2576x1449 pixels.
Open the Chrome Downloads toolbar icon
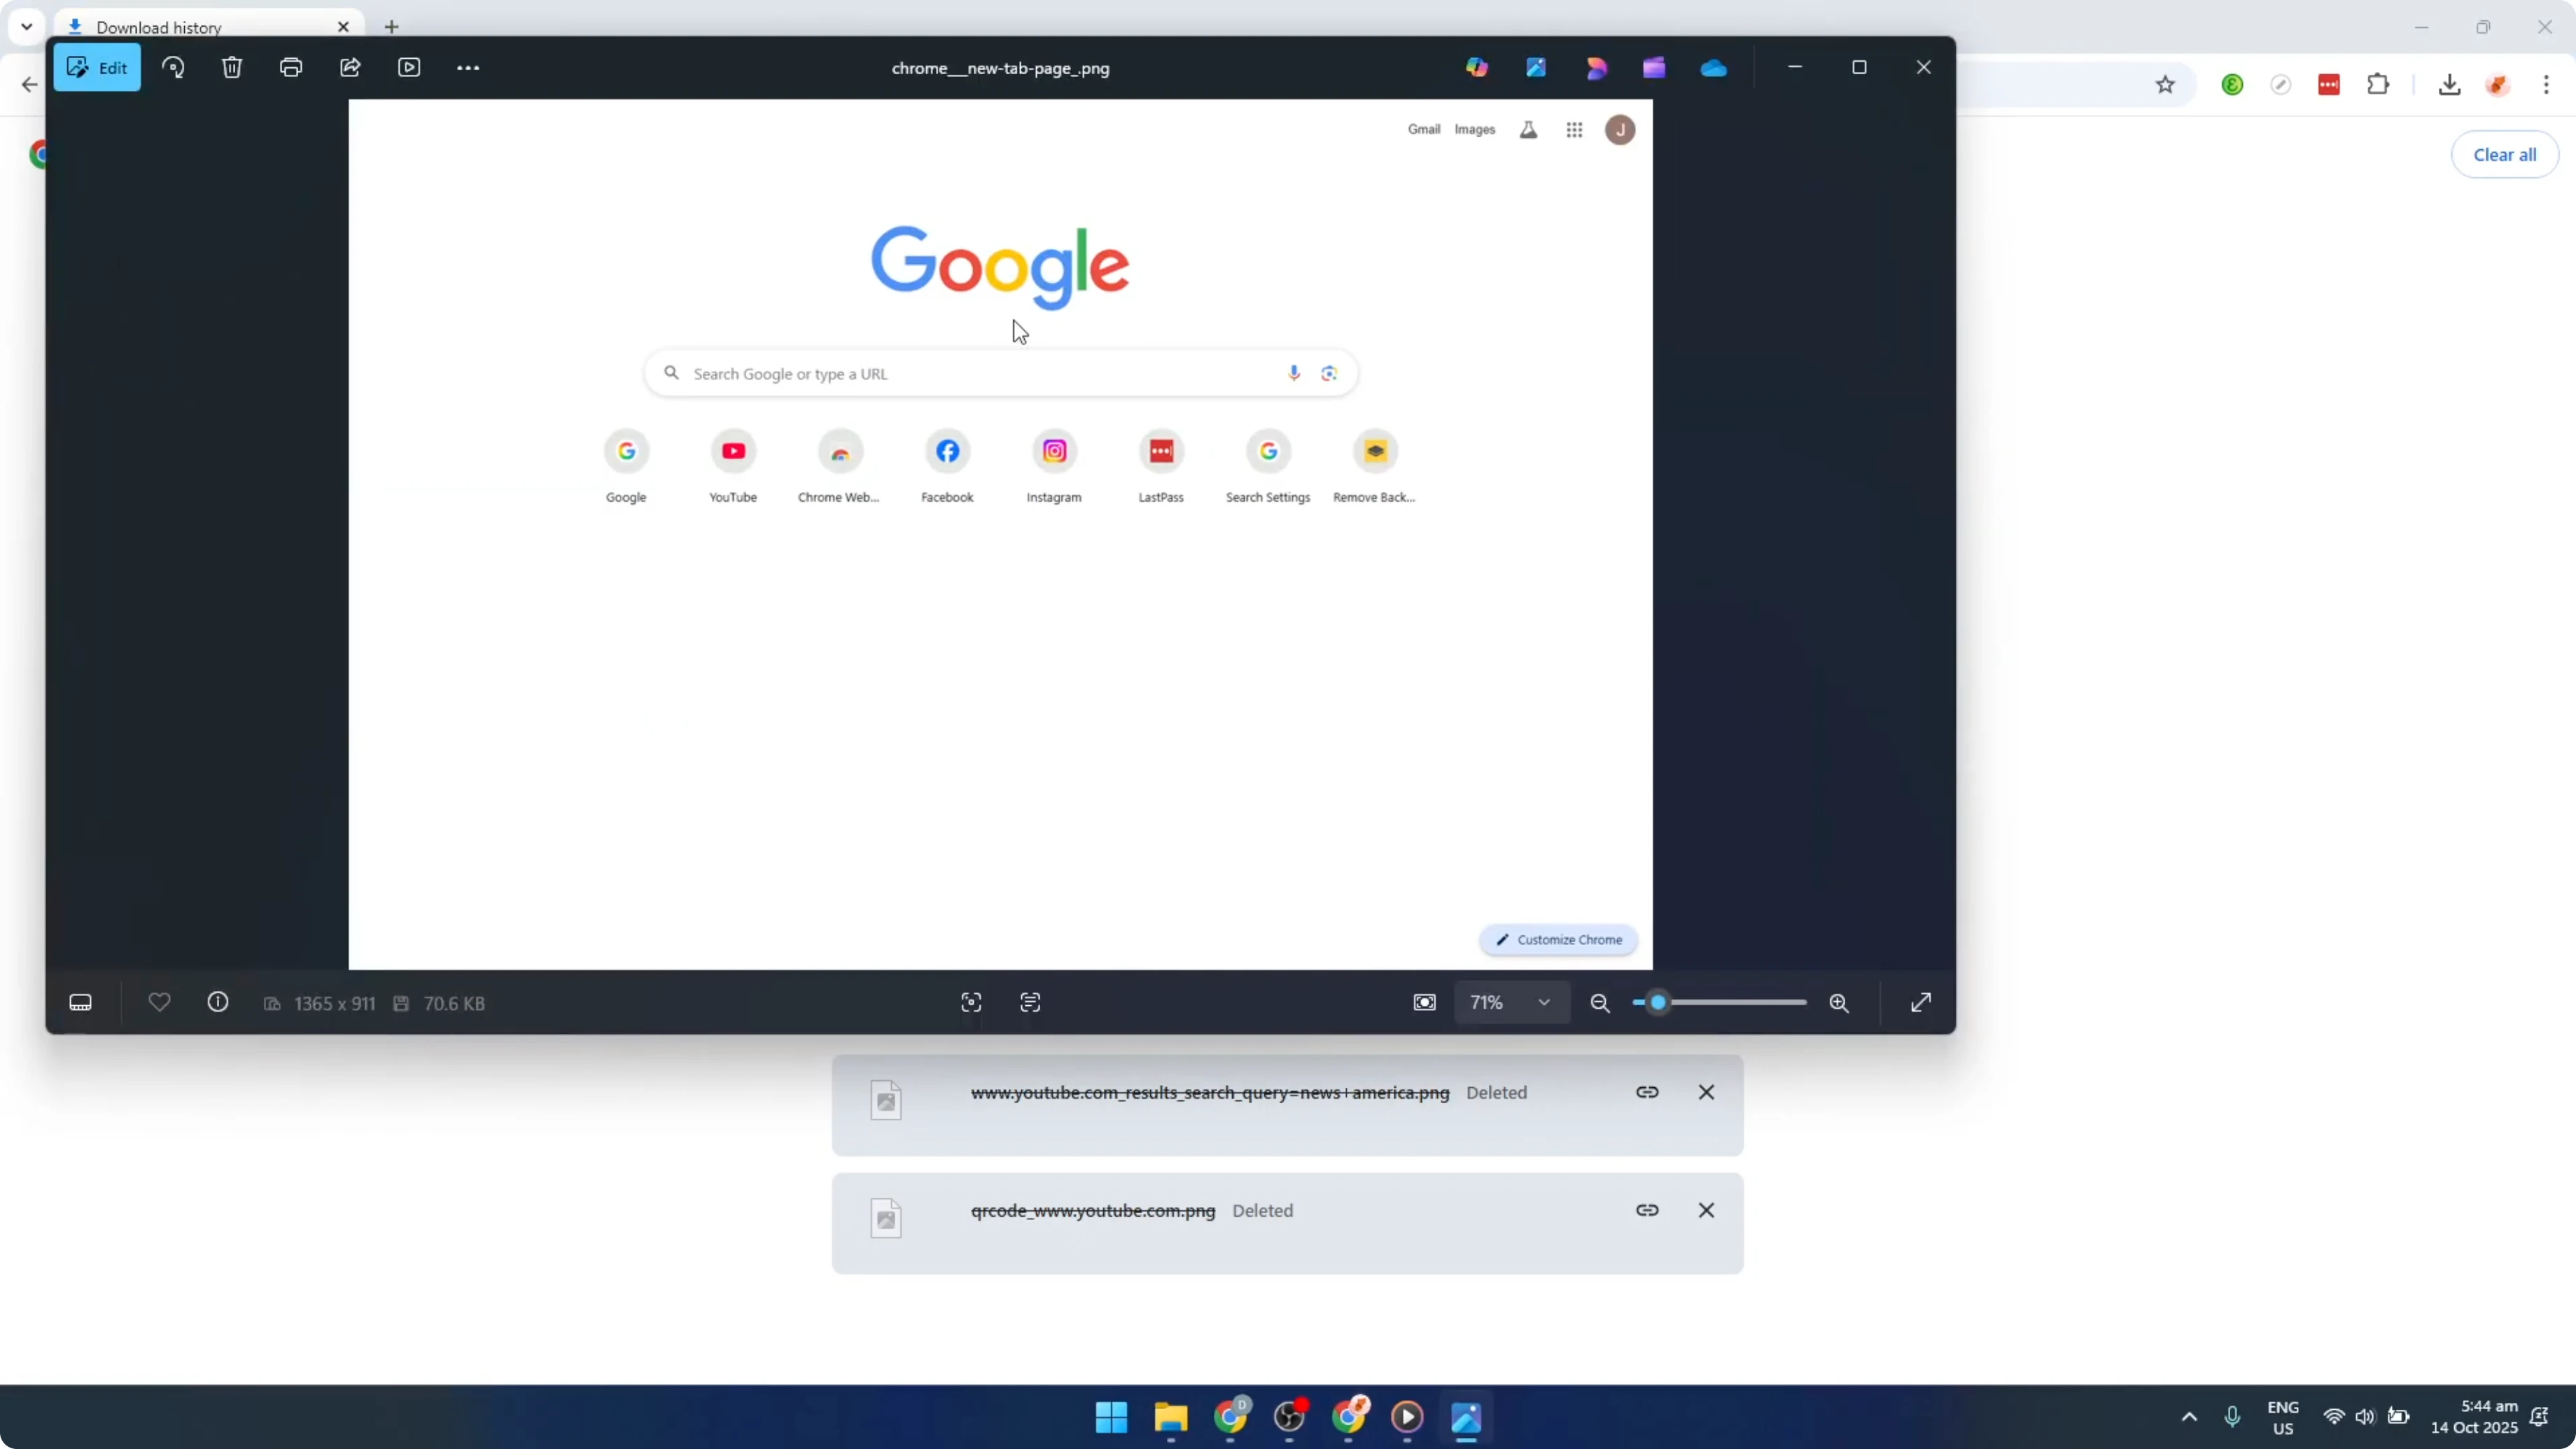coord(2449,85)
